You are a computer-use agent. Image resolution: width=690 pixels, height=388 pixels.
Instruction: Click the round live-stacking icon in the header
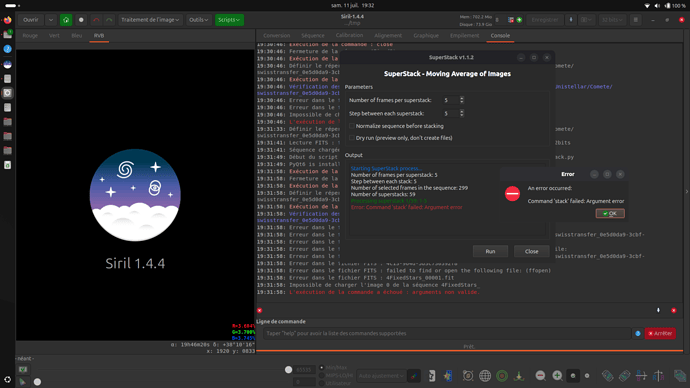coord(81,20)
